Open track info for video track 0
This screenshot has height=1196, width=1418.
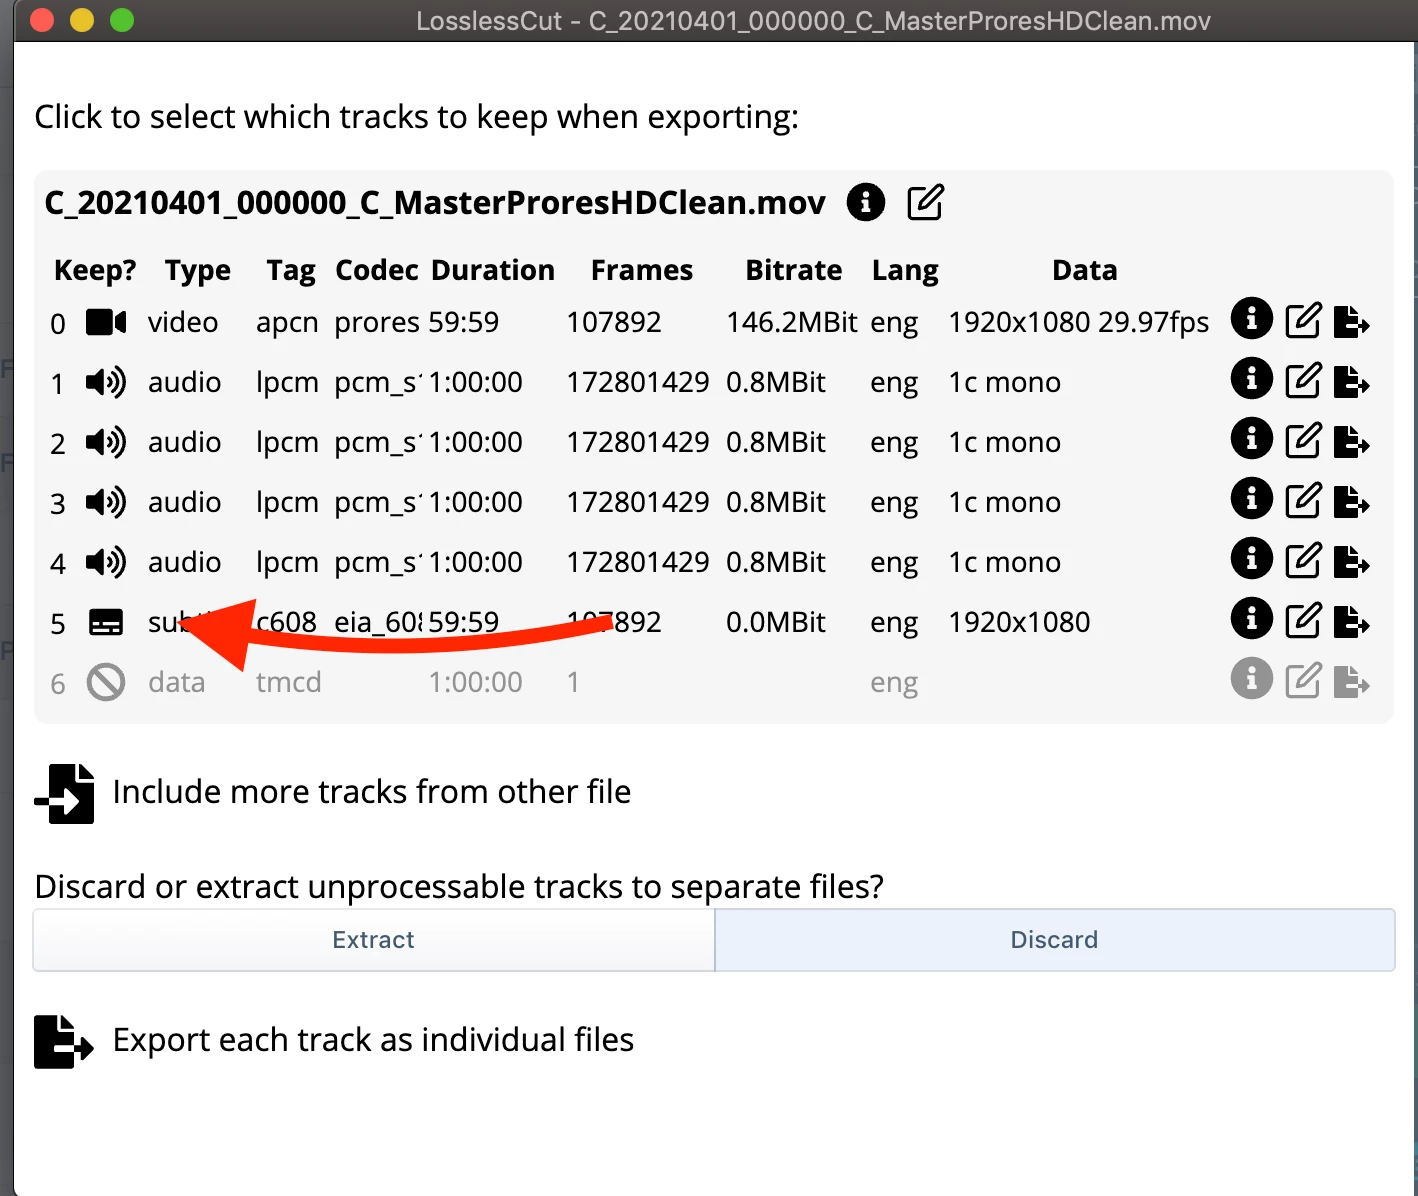tap(1251, 319)
